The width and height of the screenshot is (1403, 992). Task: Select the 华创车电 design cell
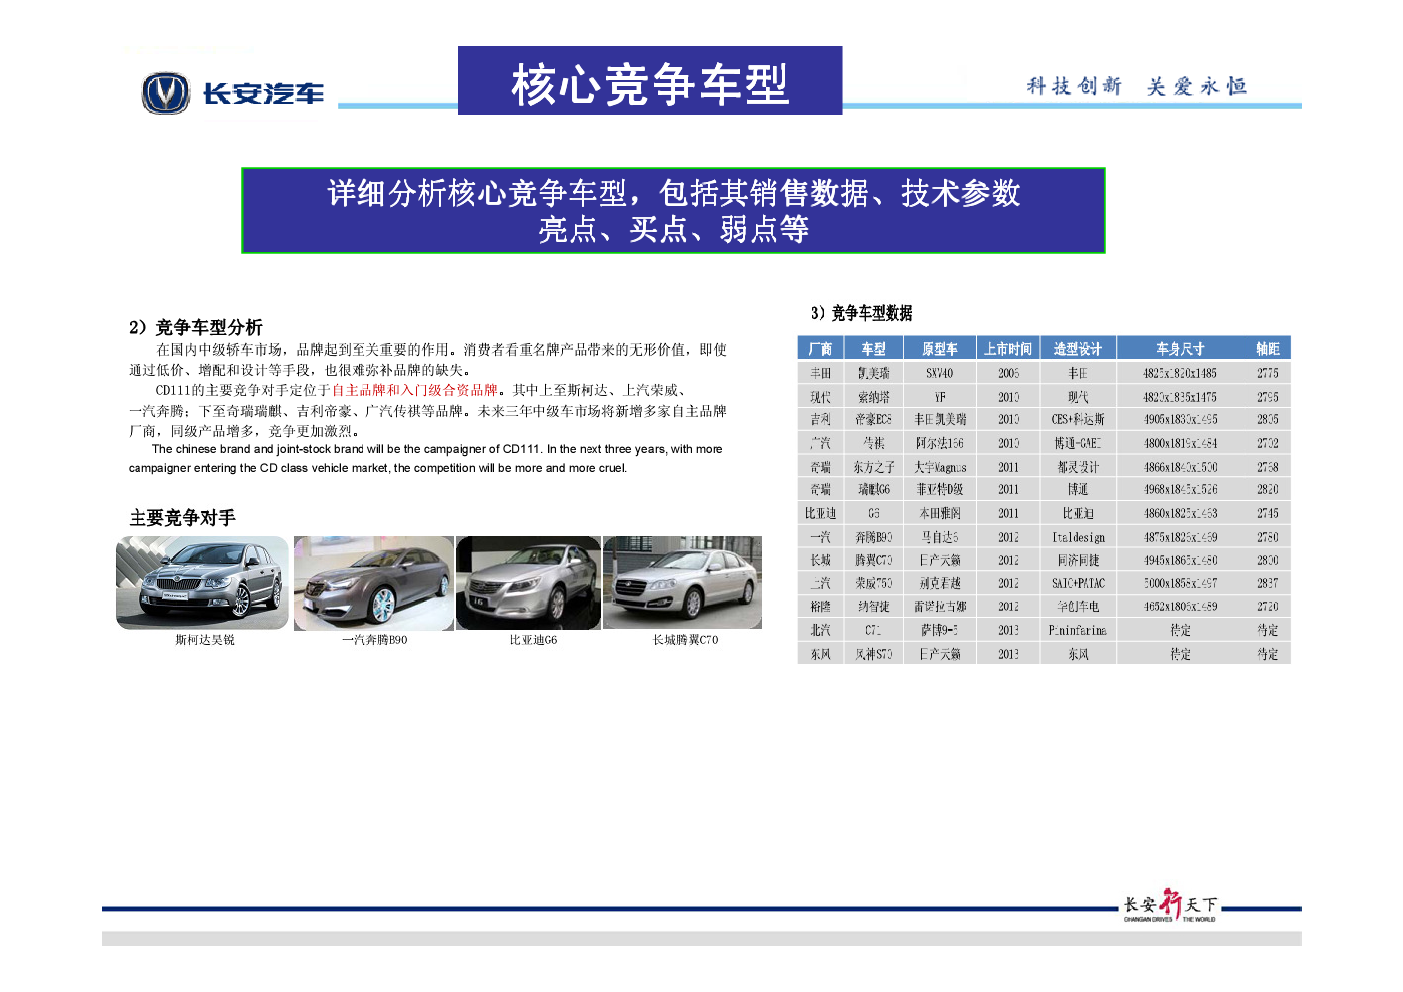(x=1078, y=607)
